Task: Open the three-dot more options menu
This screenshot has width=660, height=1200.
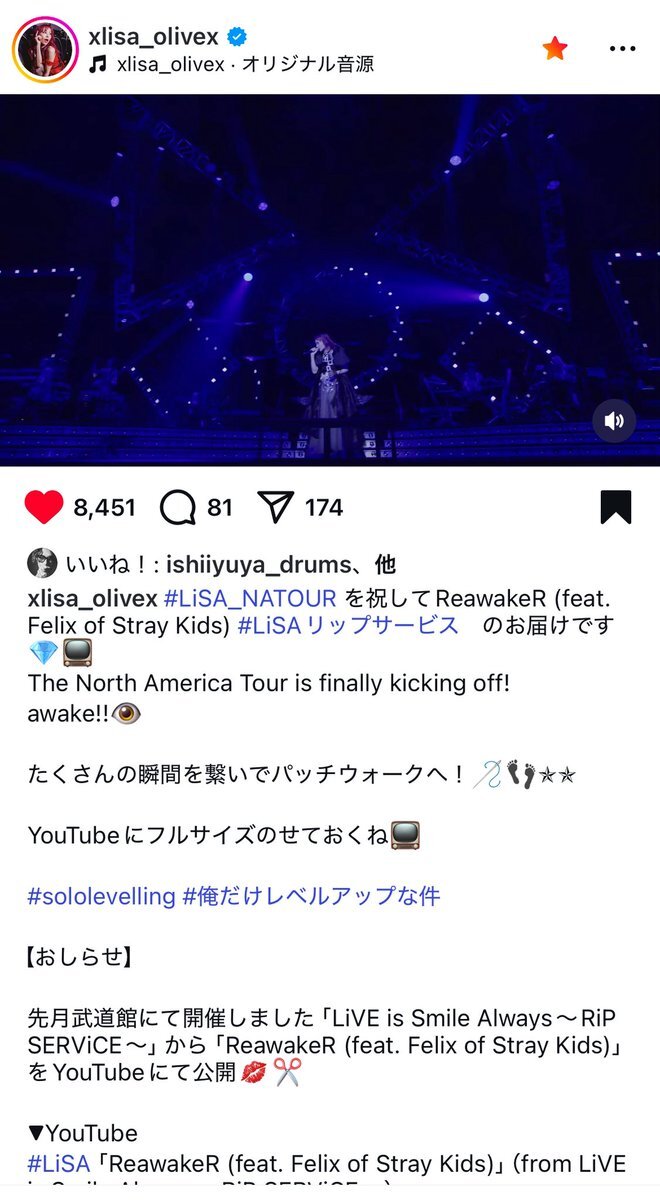Action: (x=622, y=47)
